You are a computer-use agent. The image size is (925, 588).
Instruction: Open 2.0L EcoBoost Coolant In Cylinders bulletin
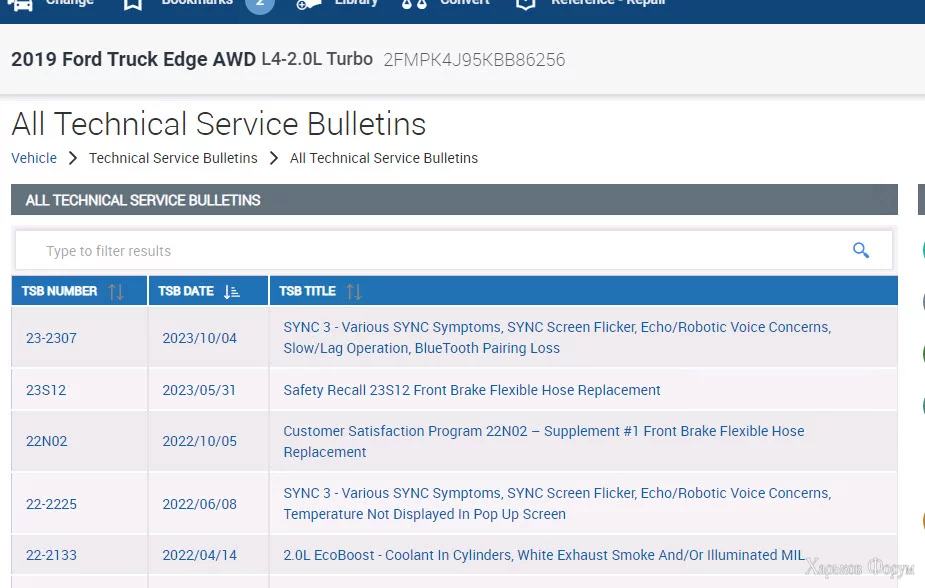544,555
